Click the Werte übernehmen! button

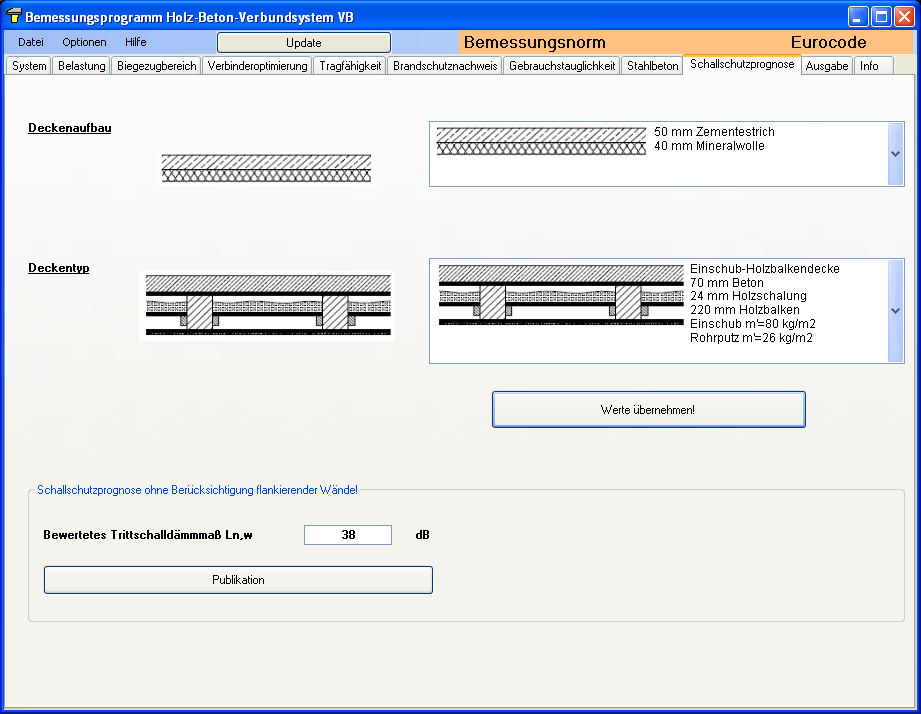(648, 410)
